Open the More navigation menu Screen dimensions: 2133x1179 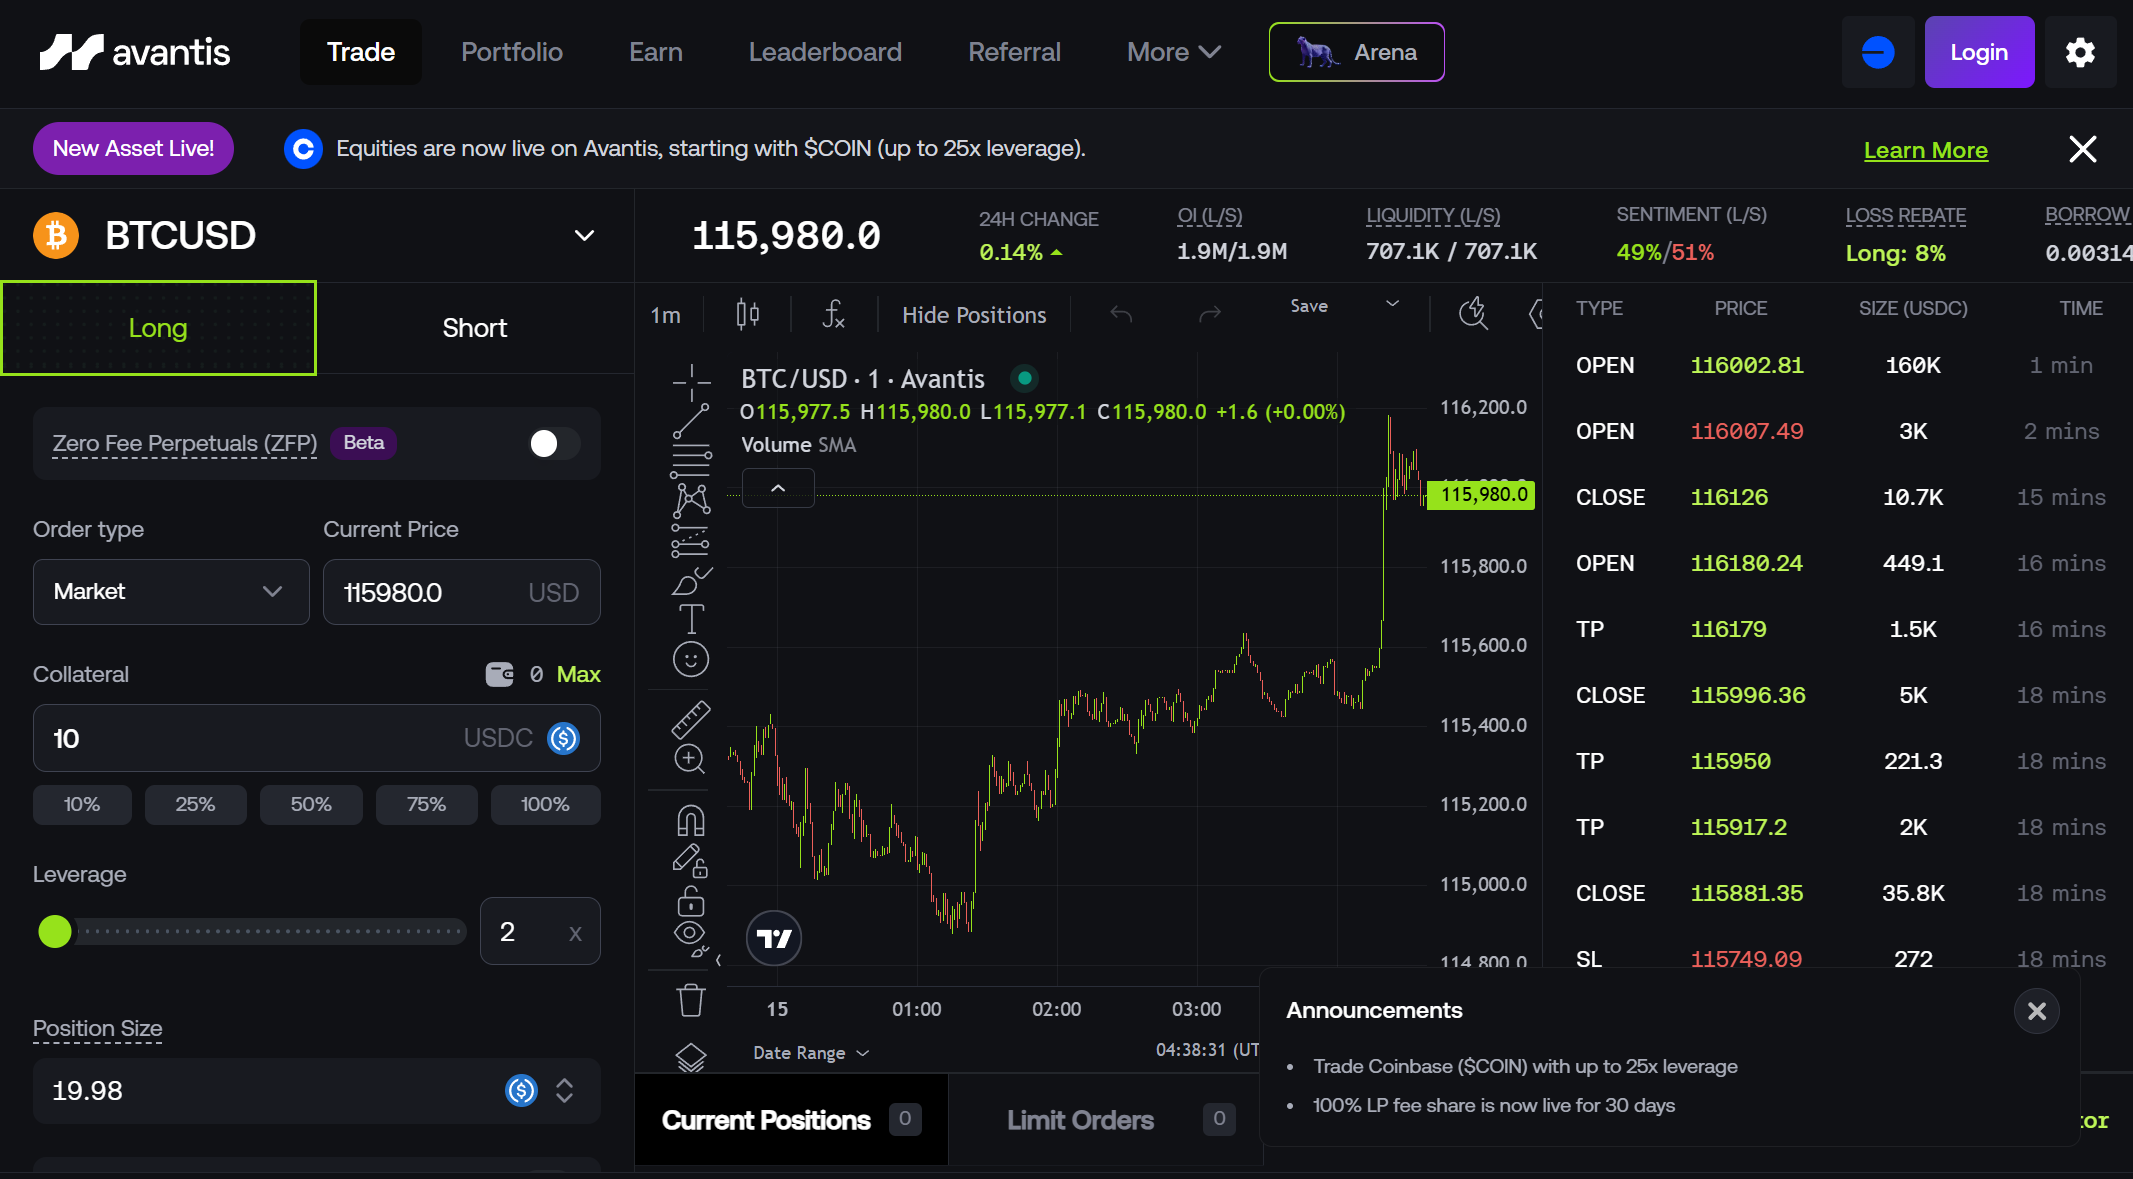[1173, 52]
